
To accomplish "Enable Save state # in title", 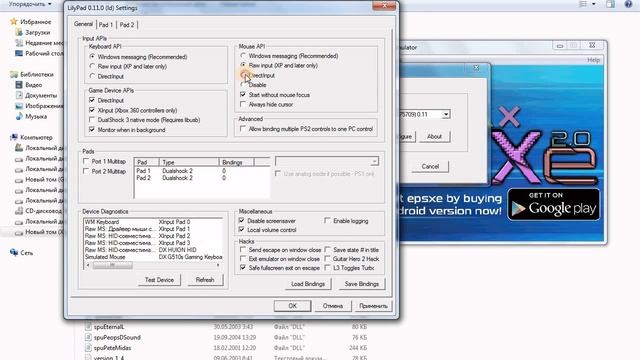I will [327, 249].
